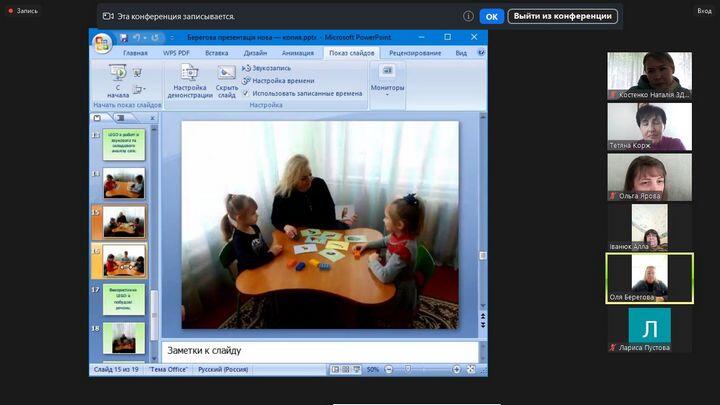Screen dimensions: 720x405
Task: Start slideshow from current slide icon
Action: [137, 73]
